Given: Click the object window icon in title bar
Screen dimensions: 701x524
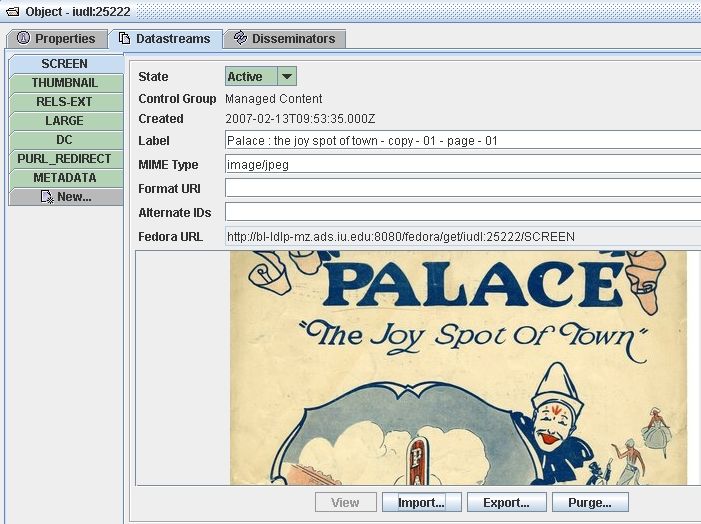Looking at the screenshot, I should pos(12,11).
